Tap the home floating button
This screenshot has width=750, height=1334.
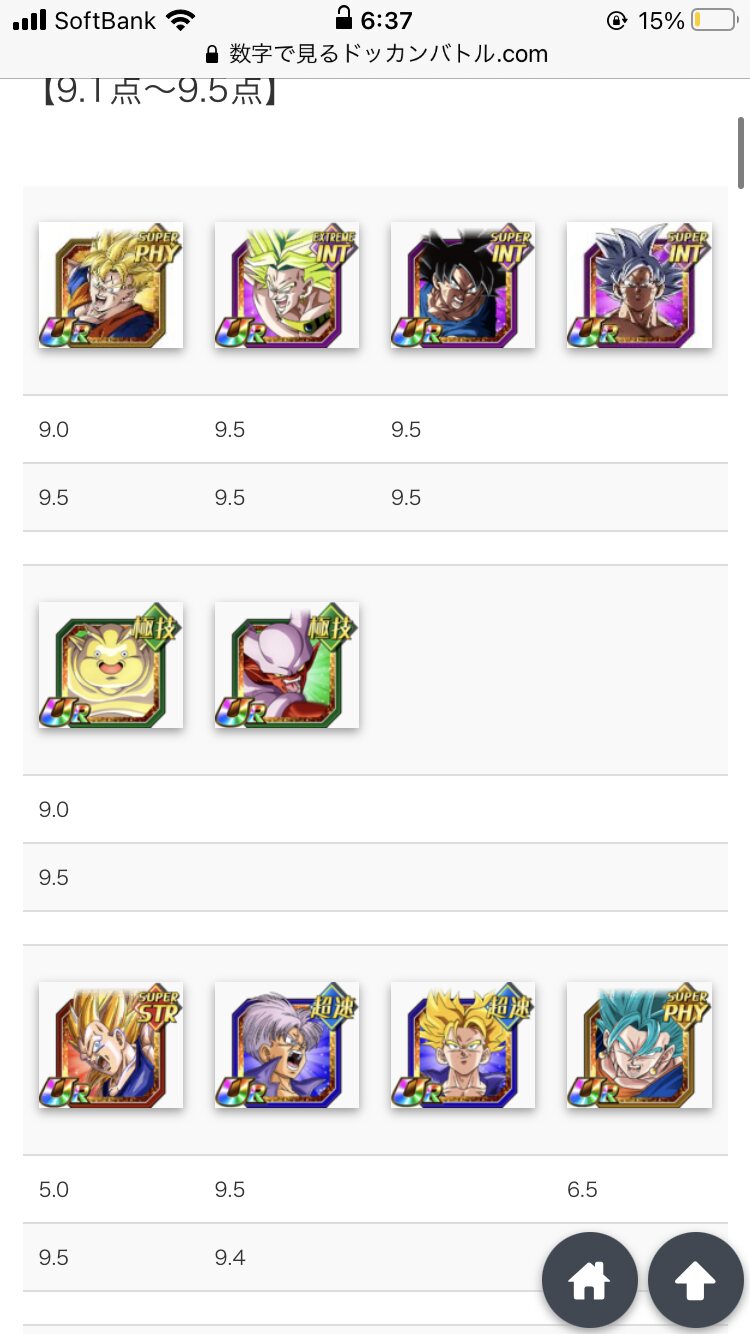[x=590, y=1279]
